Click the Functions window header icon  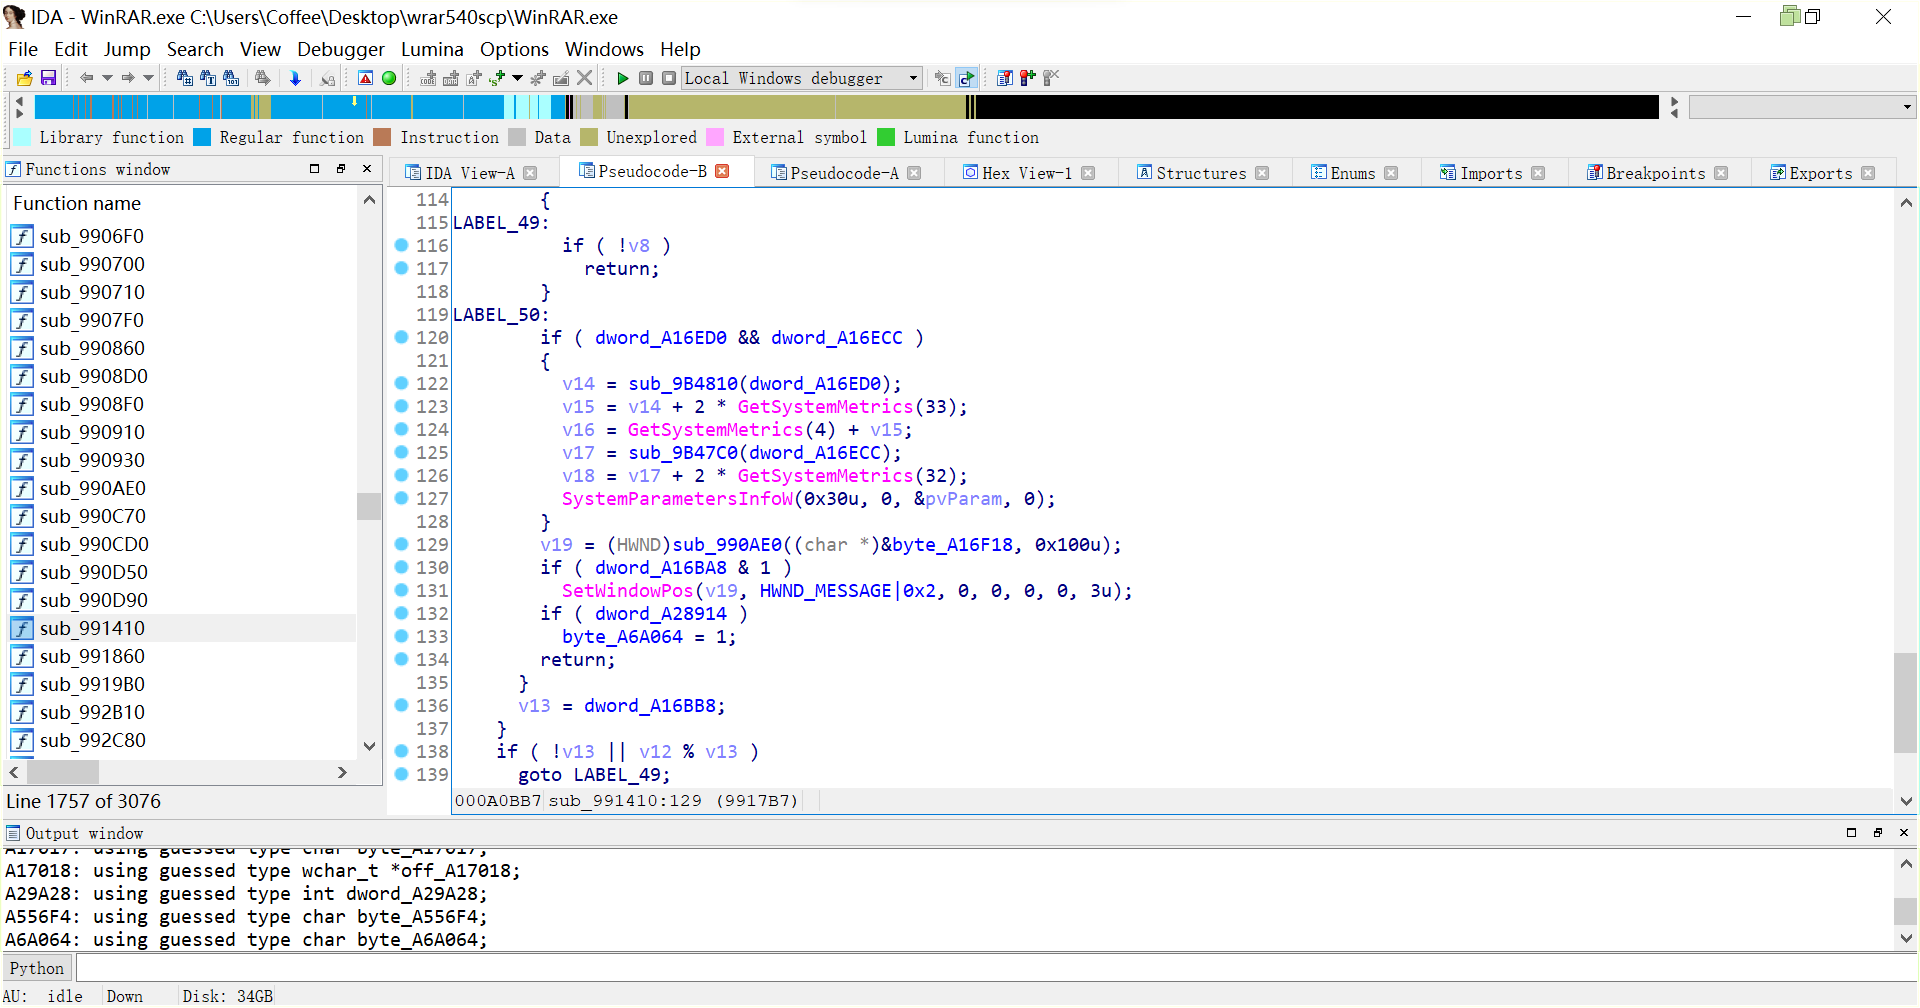14,169
